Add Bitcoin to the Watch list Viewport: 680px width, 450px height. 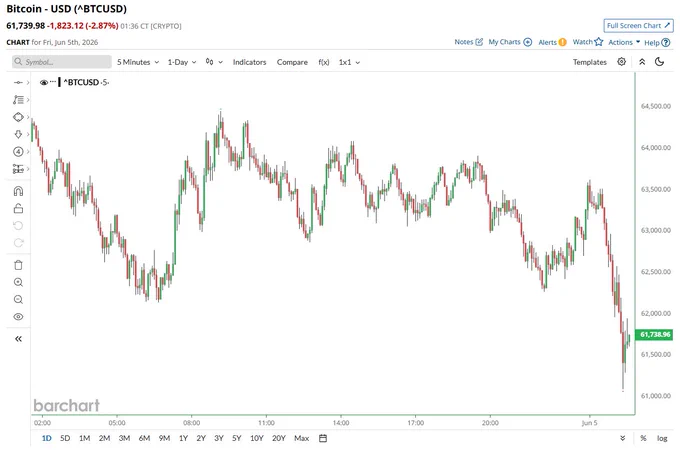pos(588,42)
